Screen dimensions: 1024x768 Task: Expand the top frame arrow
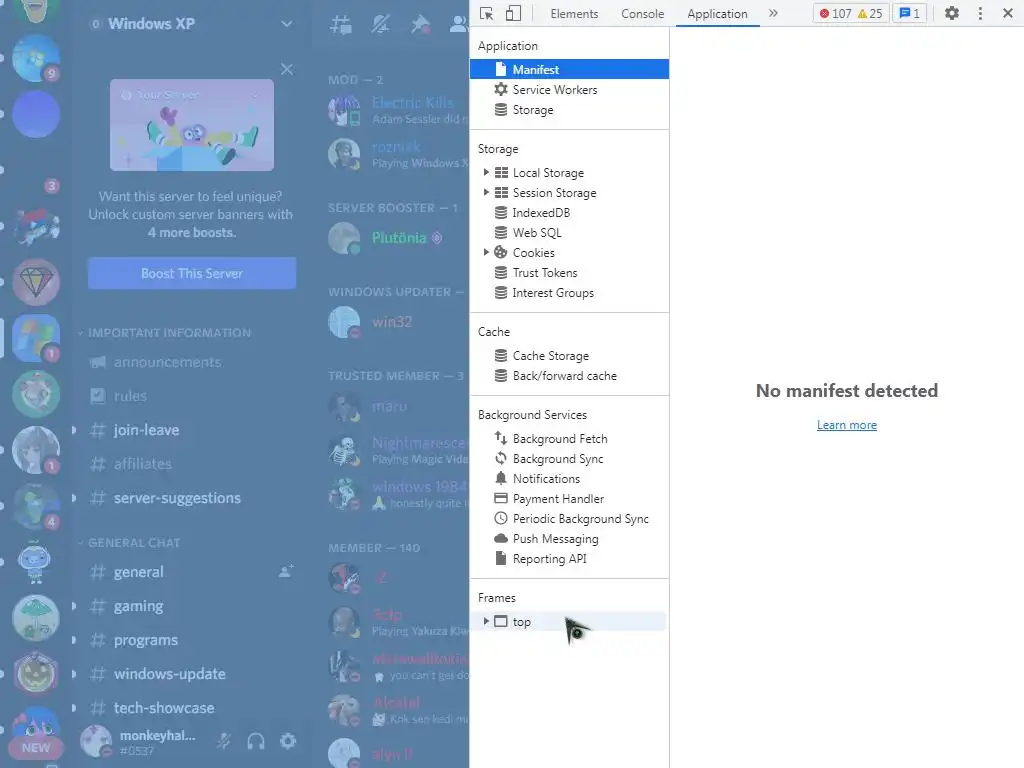pos(486,622)
